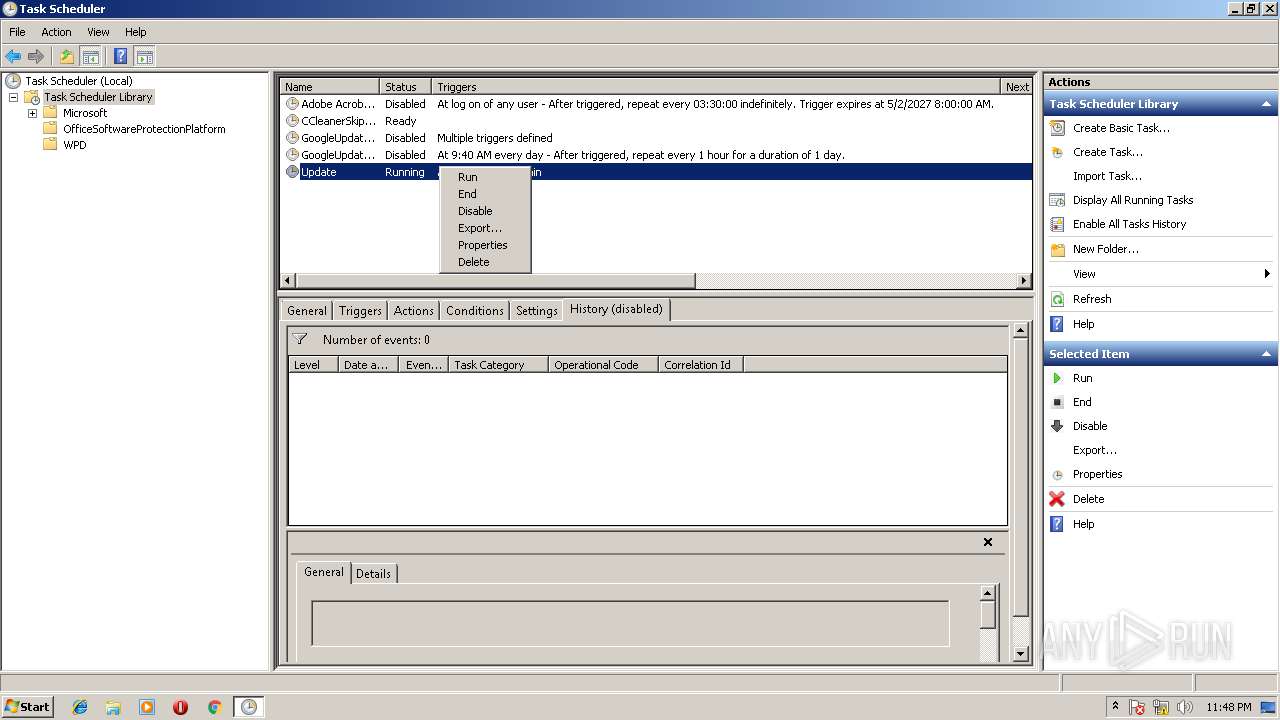Screen dimensions: 1280x720
Task: Sort the task list by Status column
Action: (405, 87)
